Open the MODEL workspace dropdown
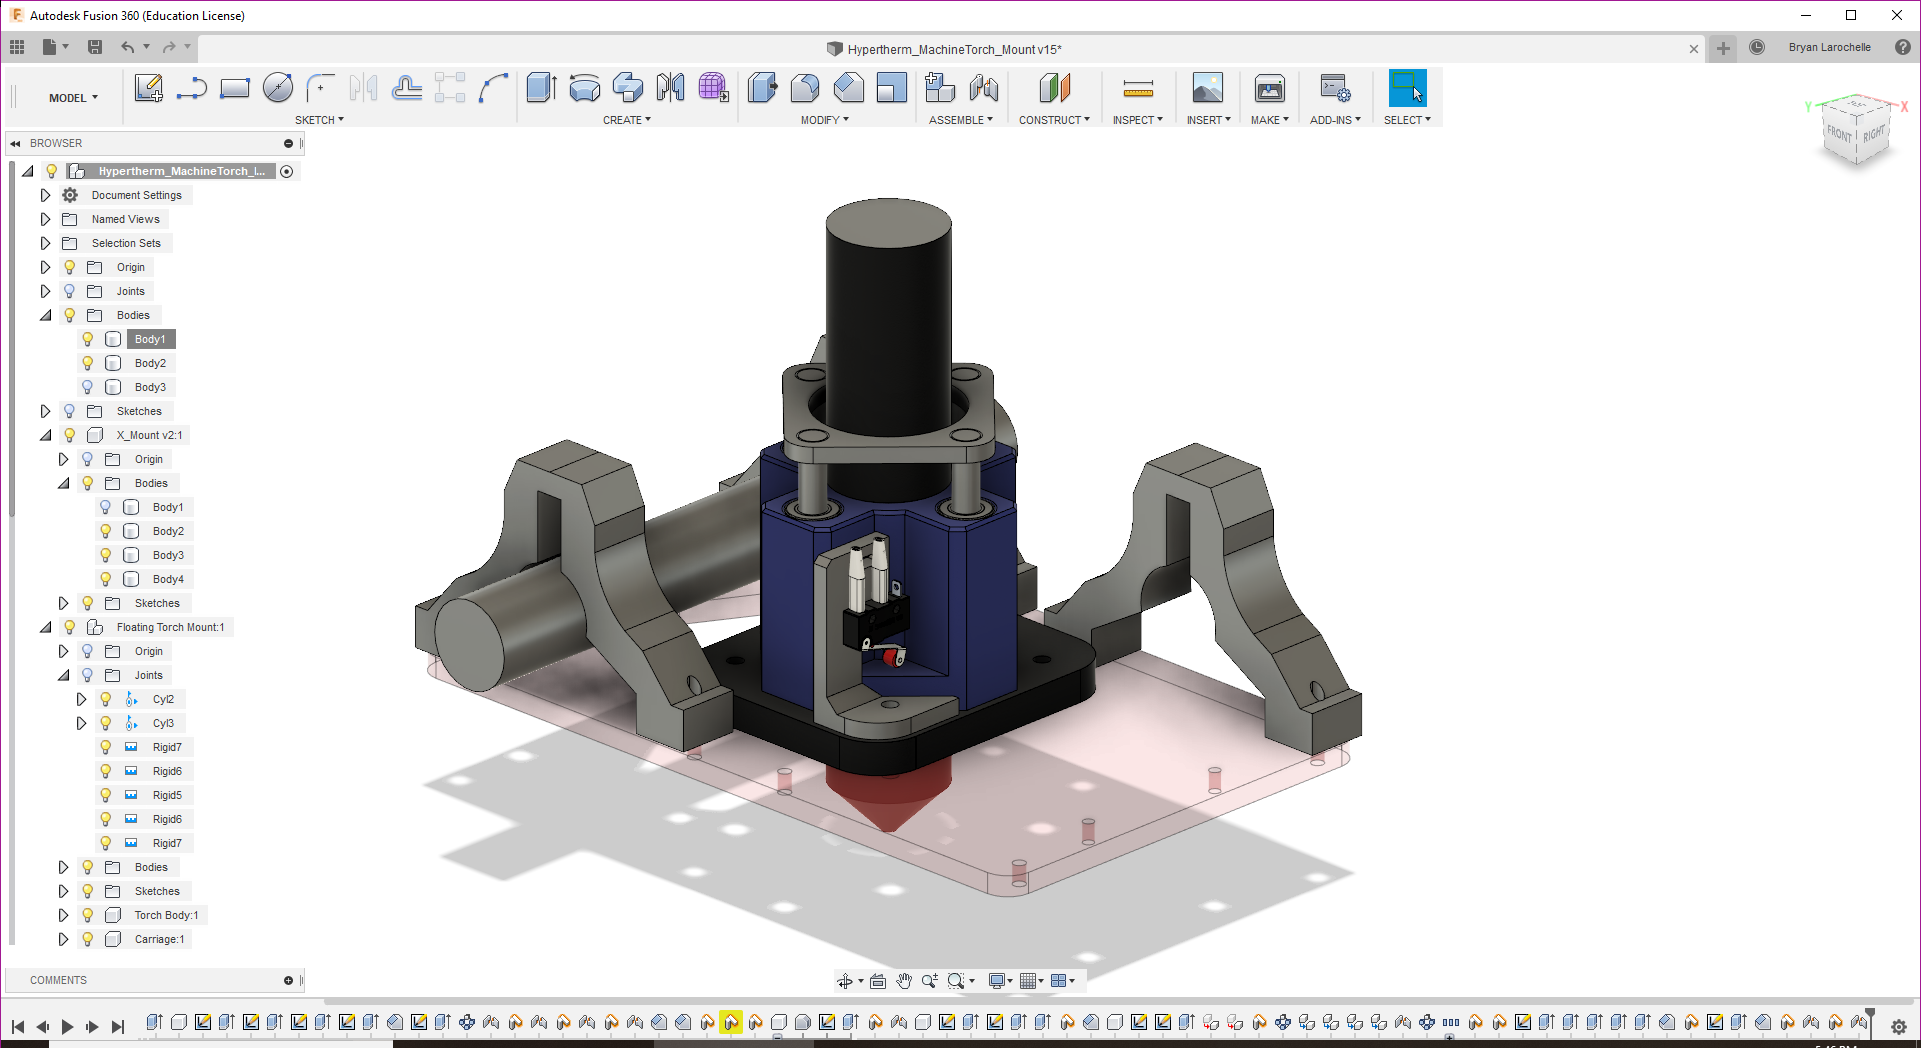 (x=73, y=98)
